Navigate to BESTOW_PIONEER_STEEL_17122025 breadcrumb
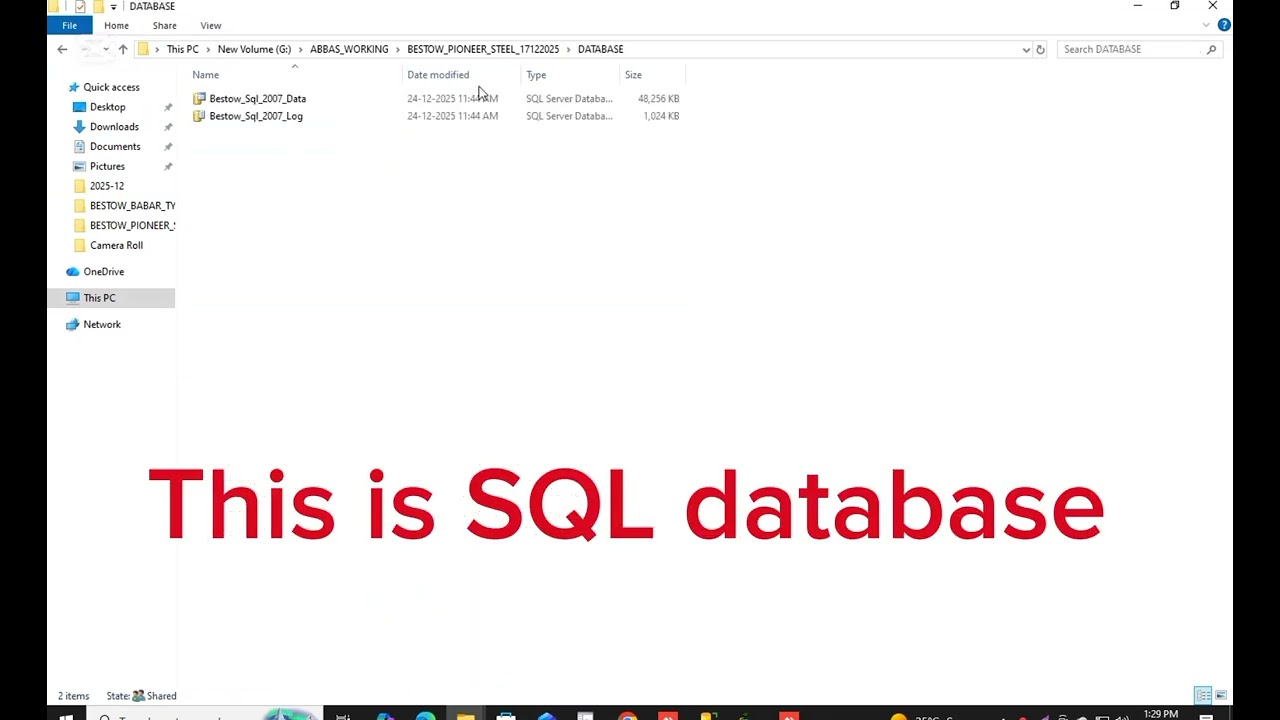The image size is (1280, 720). [483, 49]
